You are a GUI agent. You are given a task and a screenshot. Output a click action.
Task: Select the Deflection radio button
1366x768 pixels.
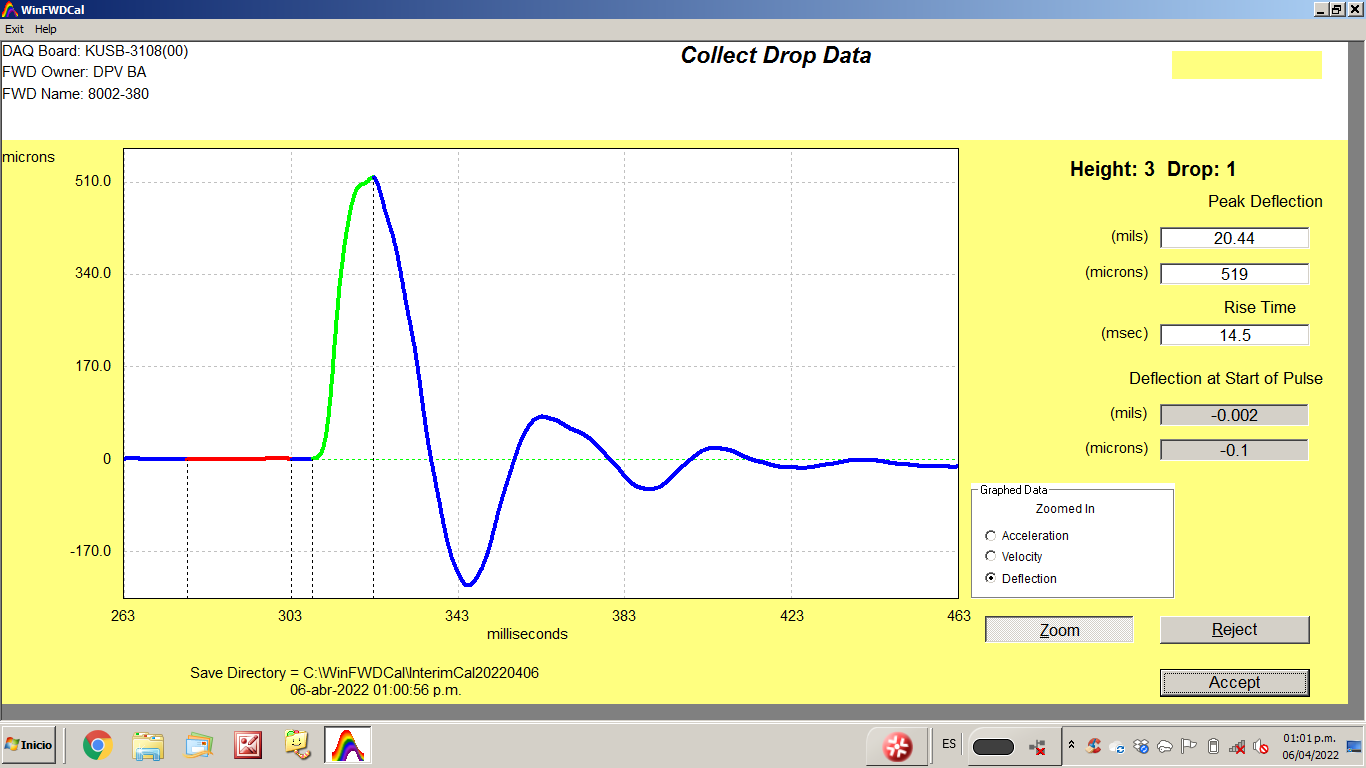point(991,579)
